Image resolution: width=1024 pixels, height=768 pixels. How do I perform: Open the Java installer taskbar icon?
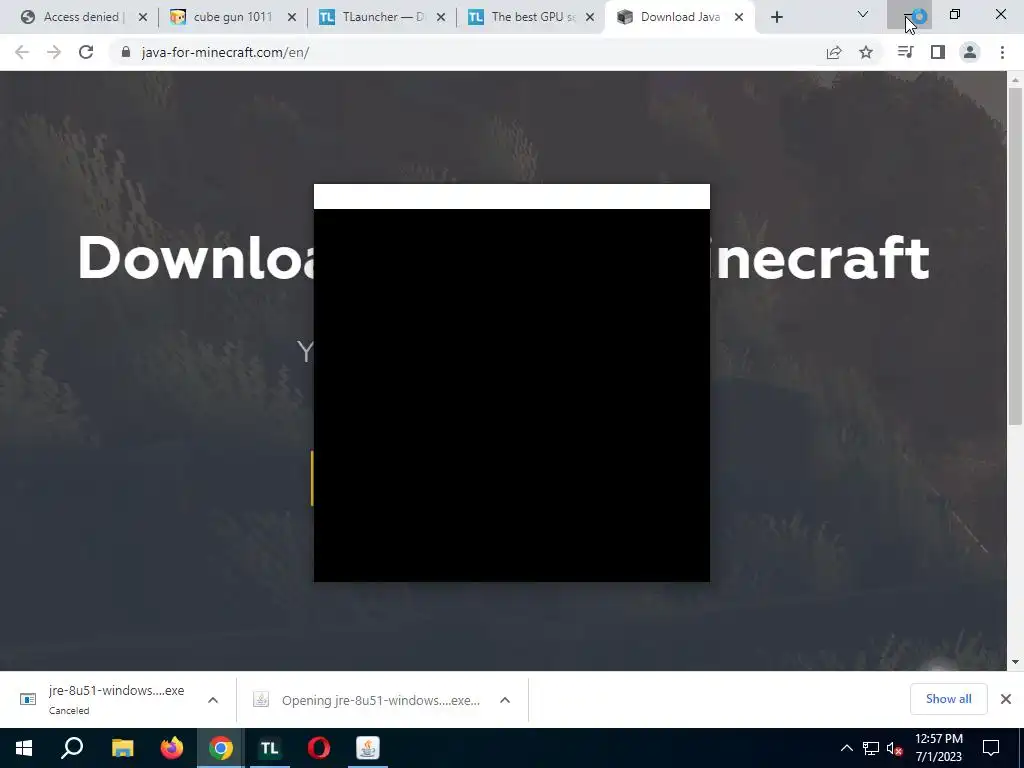[368, 748]
